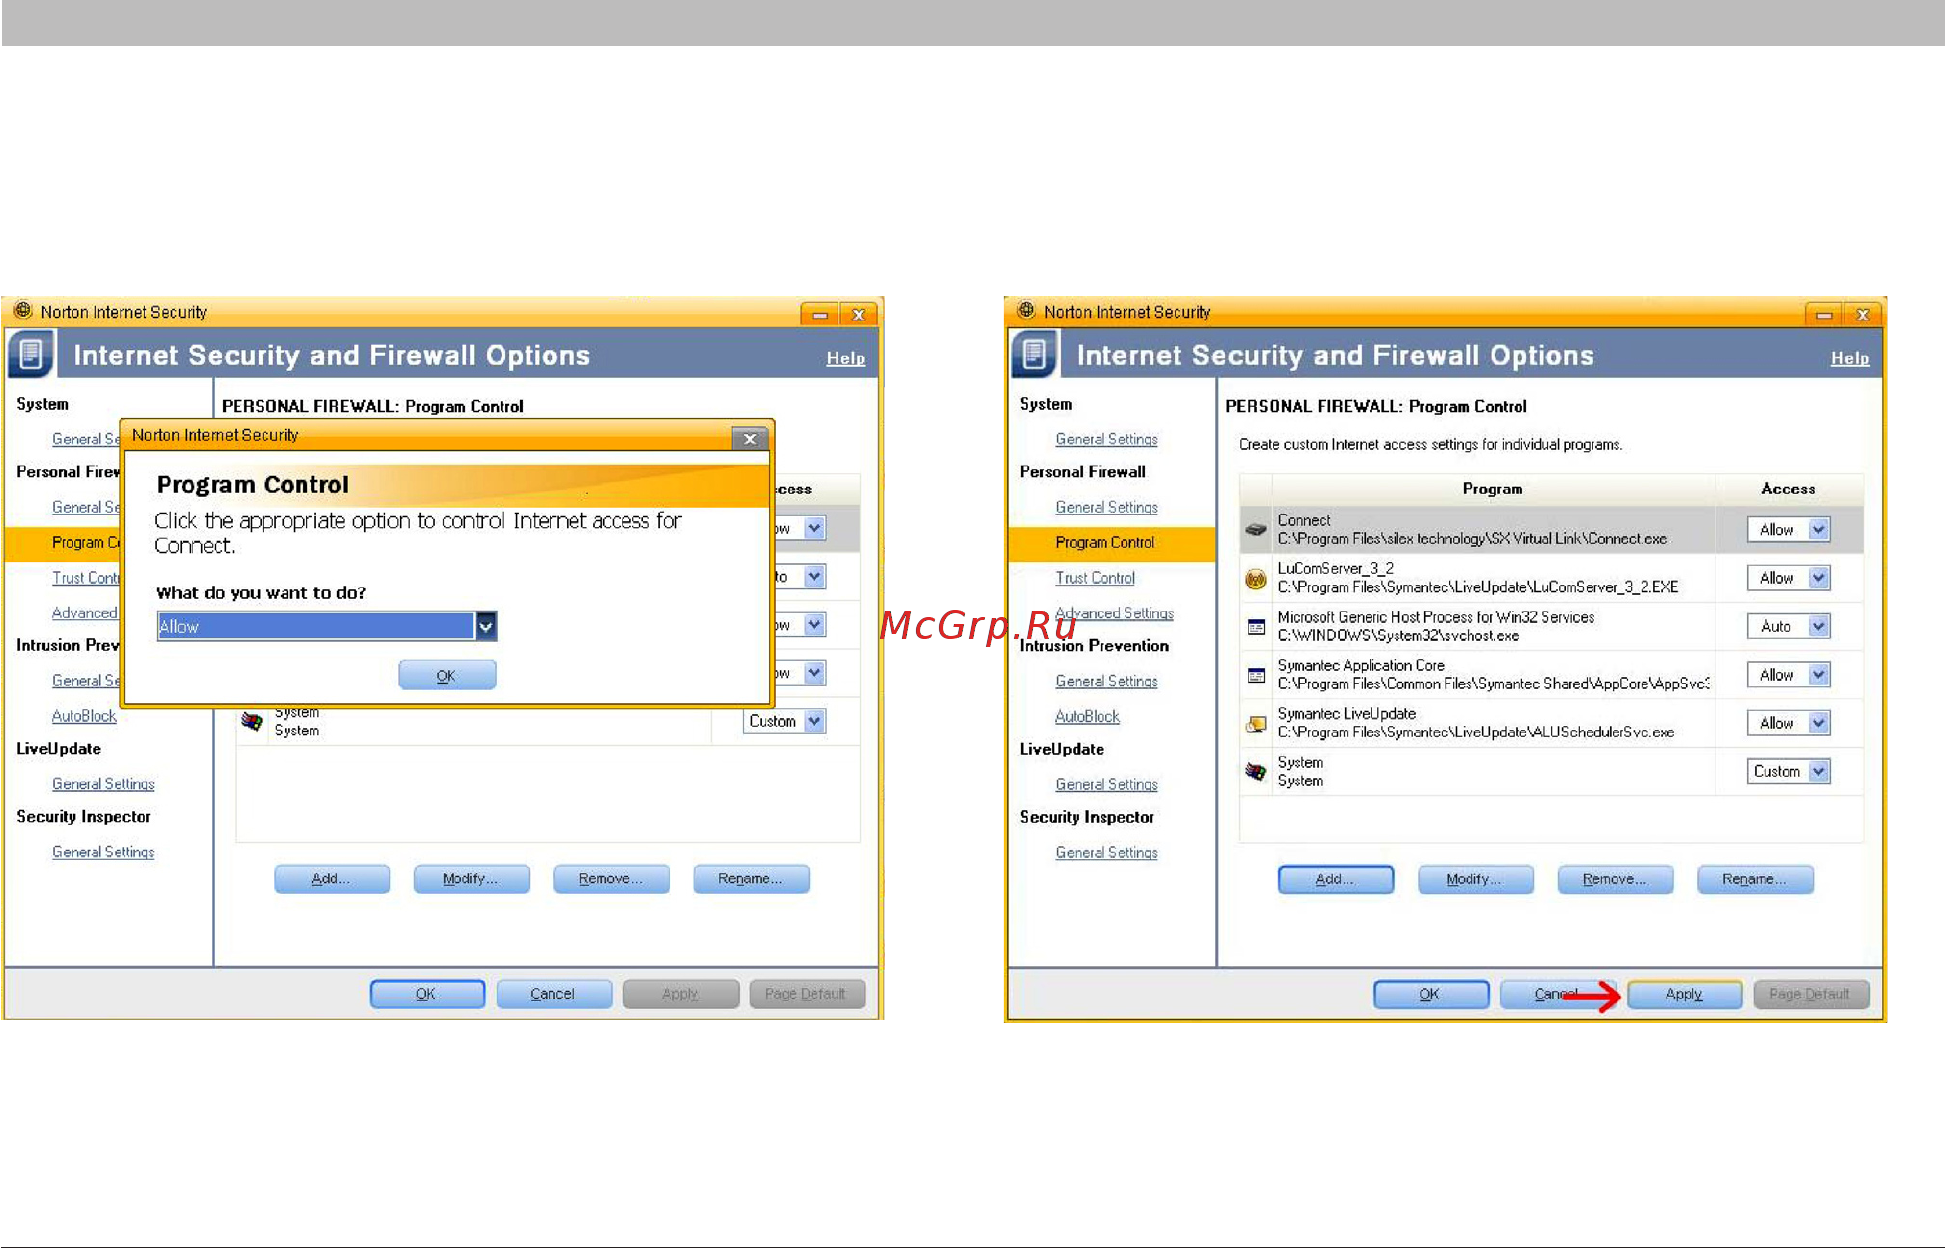This screenshot has height=1248, width=1945.
Task: Click OK at the bottom of the right window
Action: [1430, 994]
